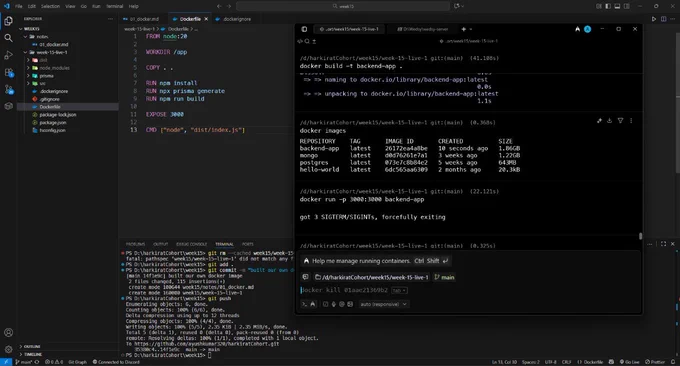Click the pin icon on docker images block
Image resolution: width=680 pixels, height=366 pixels.
pyautogui.click(x=599, y=121)
